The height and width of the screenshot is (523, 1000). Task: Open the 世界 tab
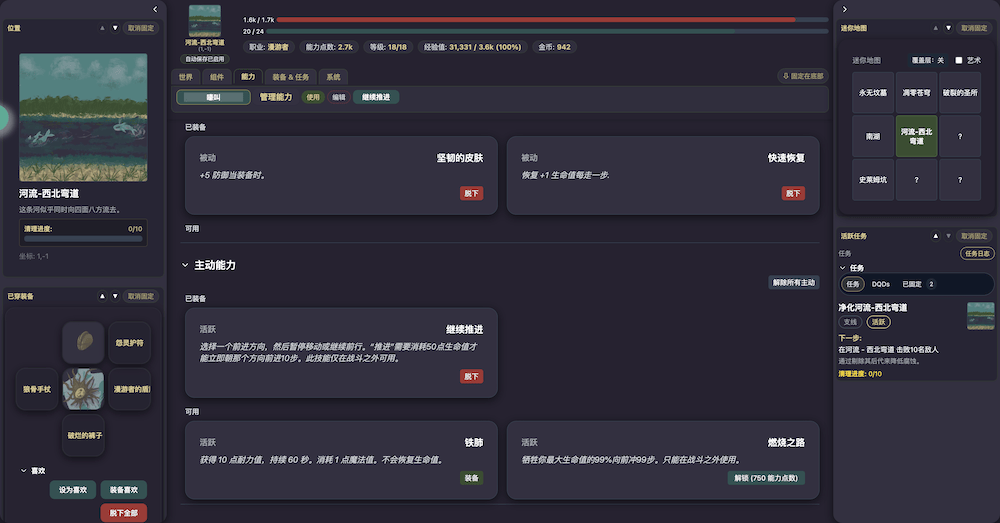(x=185, y=76)
